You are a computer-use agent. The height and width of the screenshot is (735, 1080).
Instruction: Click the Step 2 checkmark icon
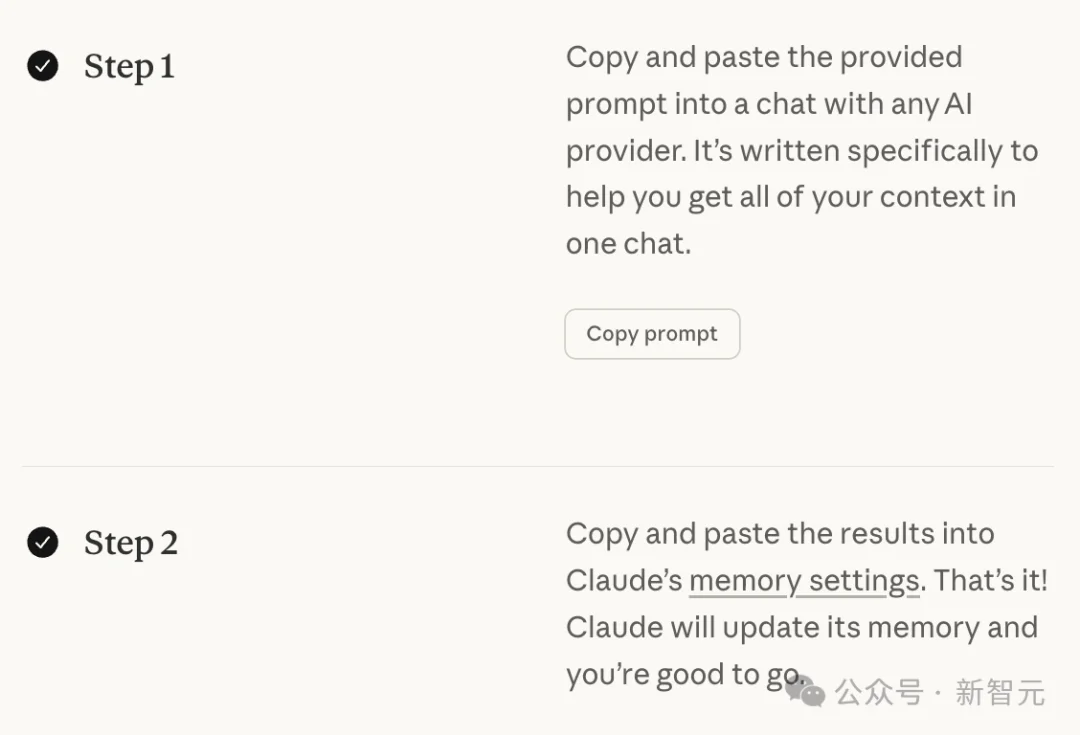42,543
